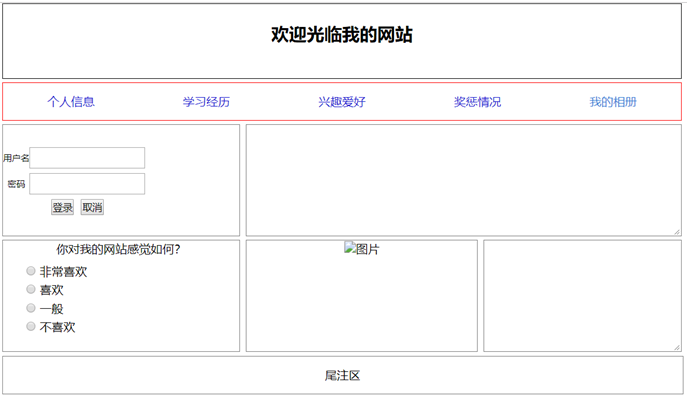
Task: Click the 取消 button
Action: tap(92, 207)
